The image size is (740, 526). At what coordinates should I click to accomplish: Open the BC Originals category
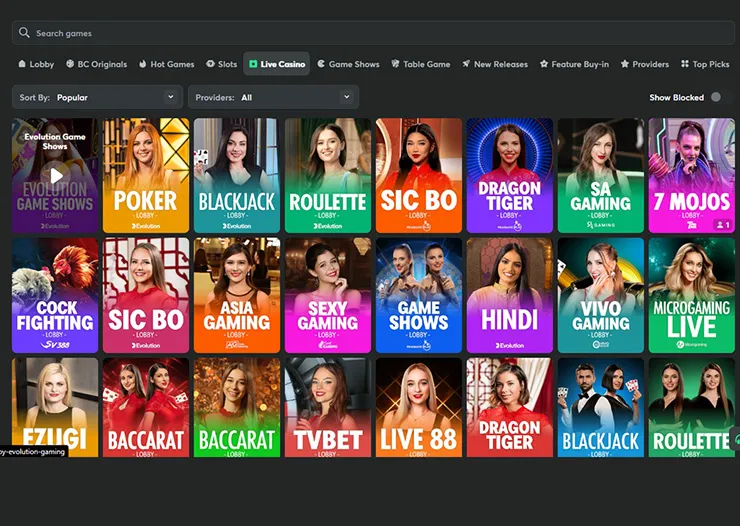97,64
